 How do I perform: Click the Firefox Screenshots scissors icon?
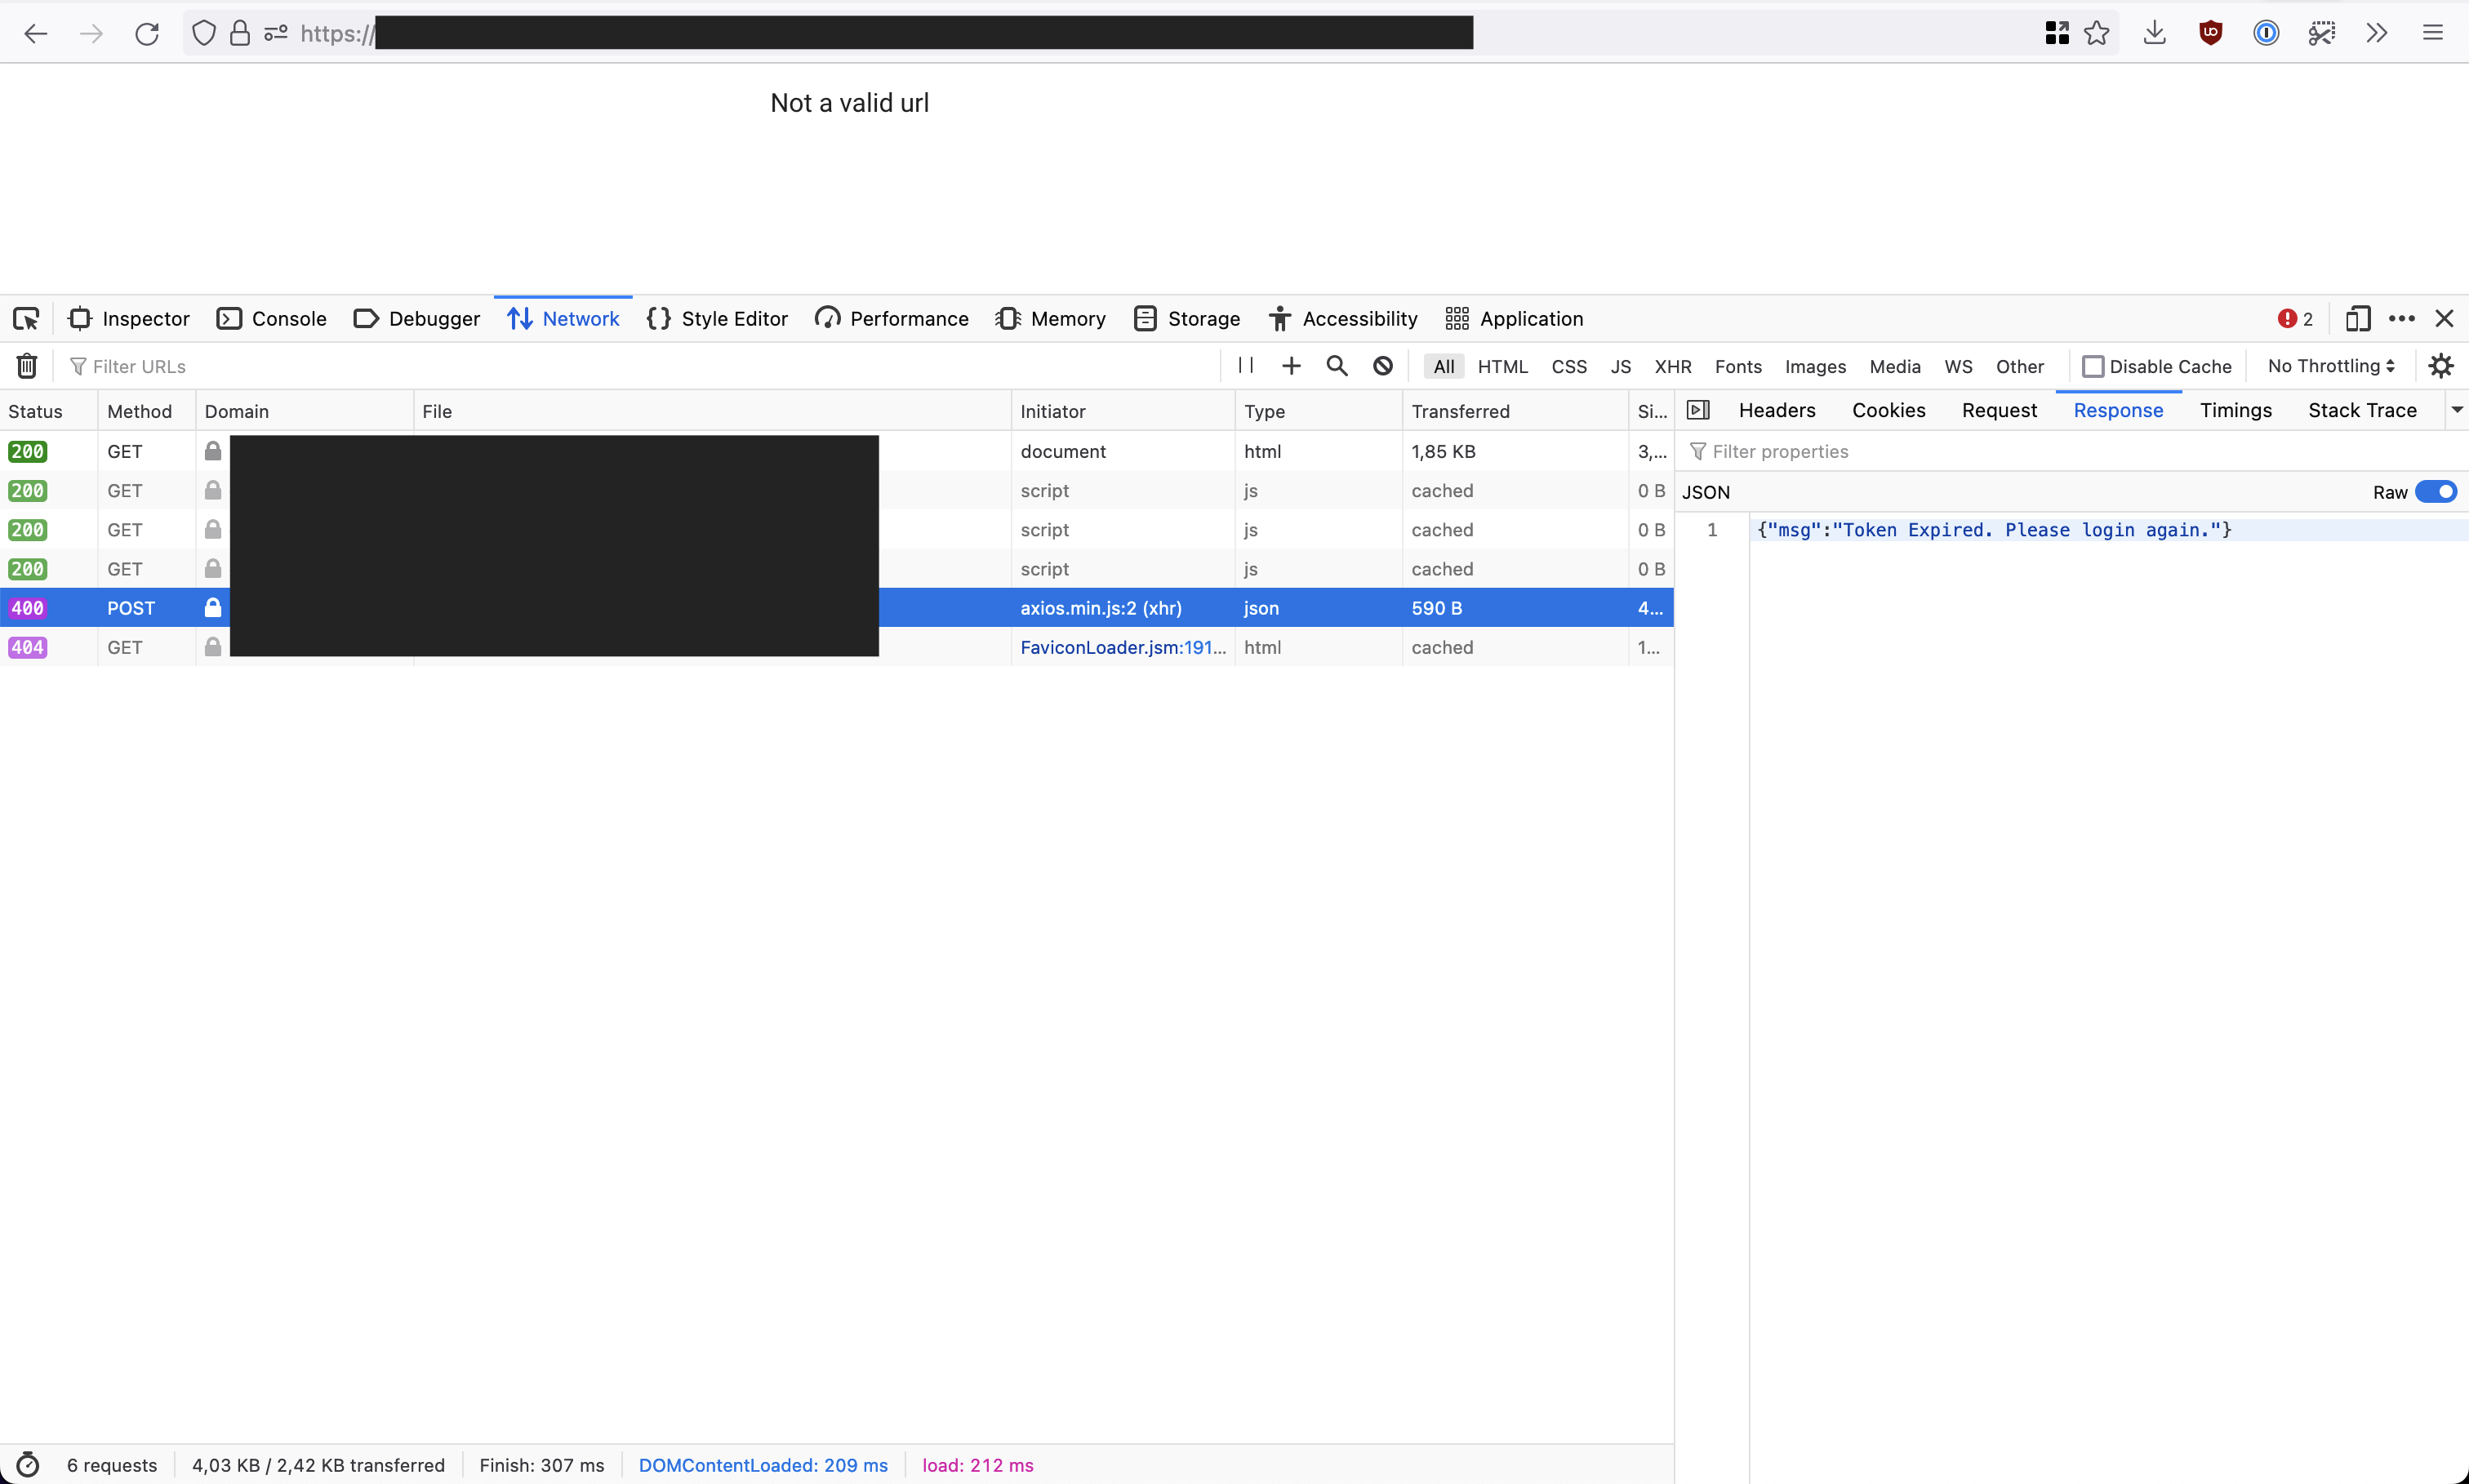click(x=2321, y=32)
